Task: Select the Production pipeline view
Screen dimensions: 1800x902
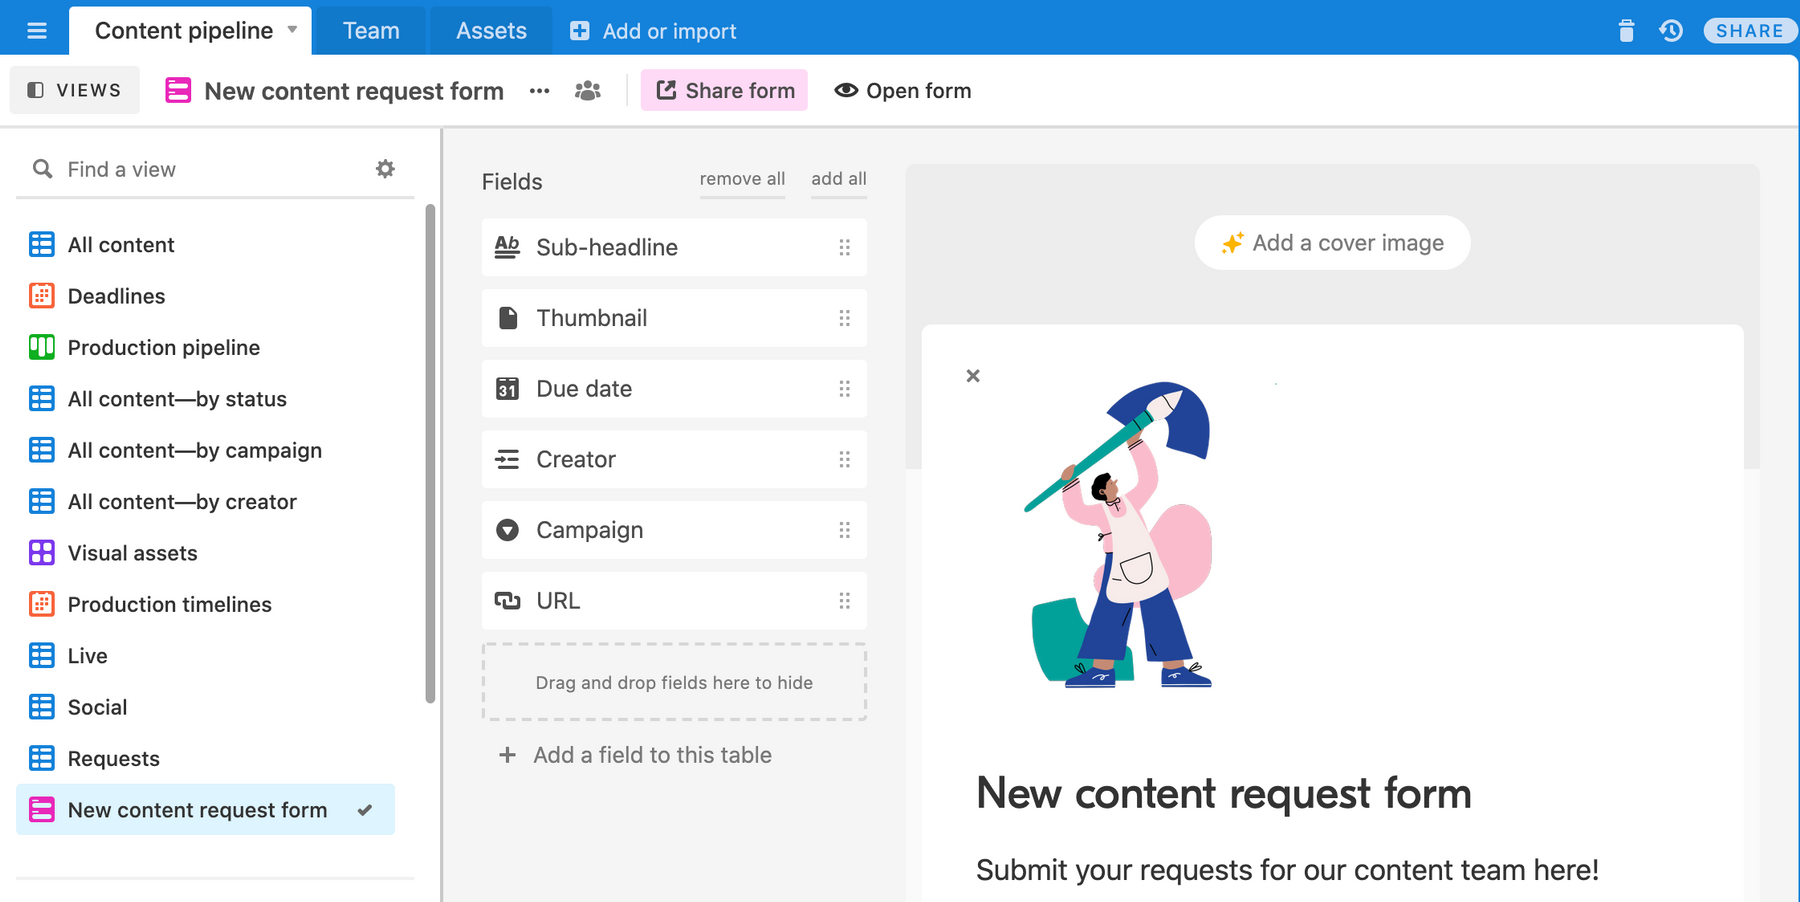Action: pos(164,348)
